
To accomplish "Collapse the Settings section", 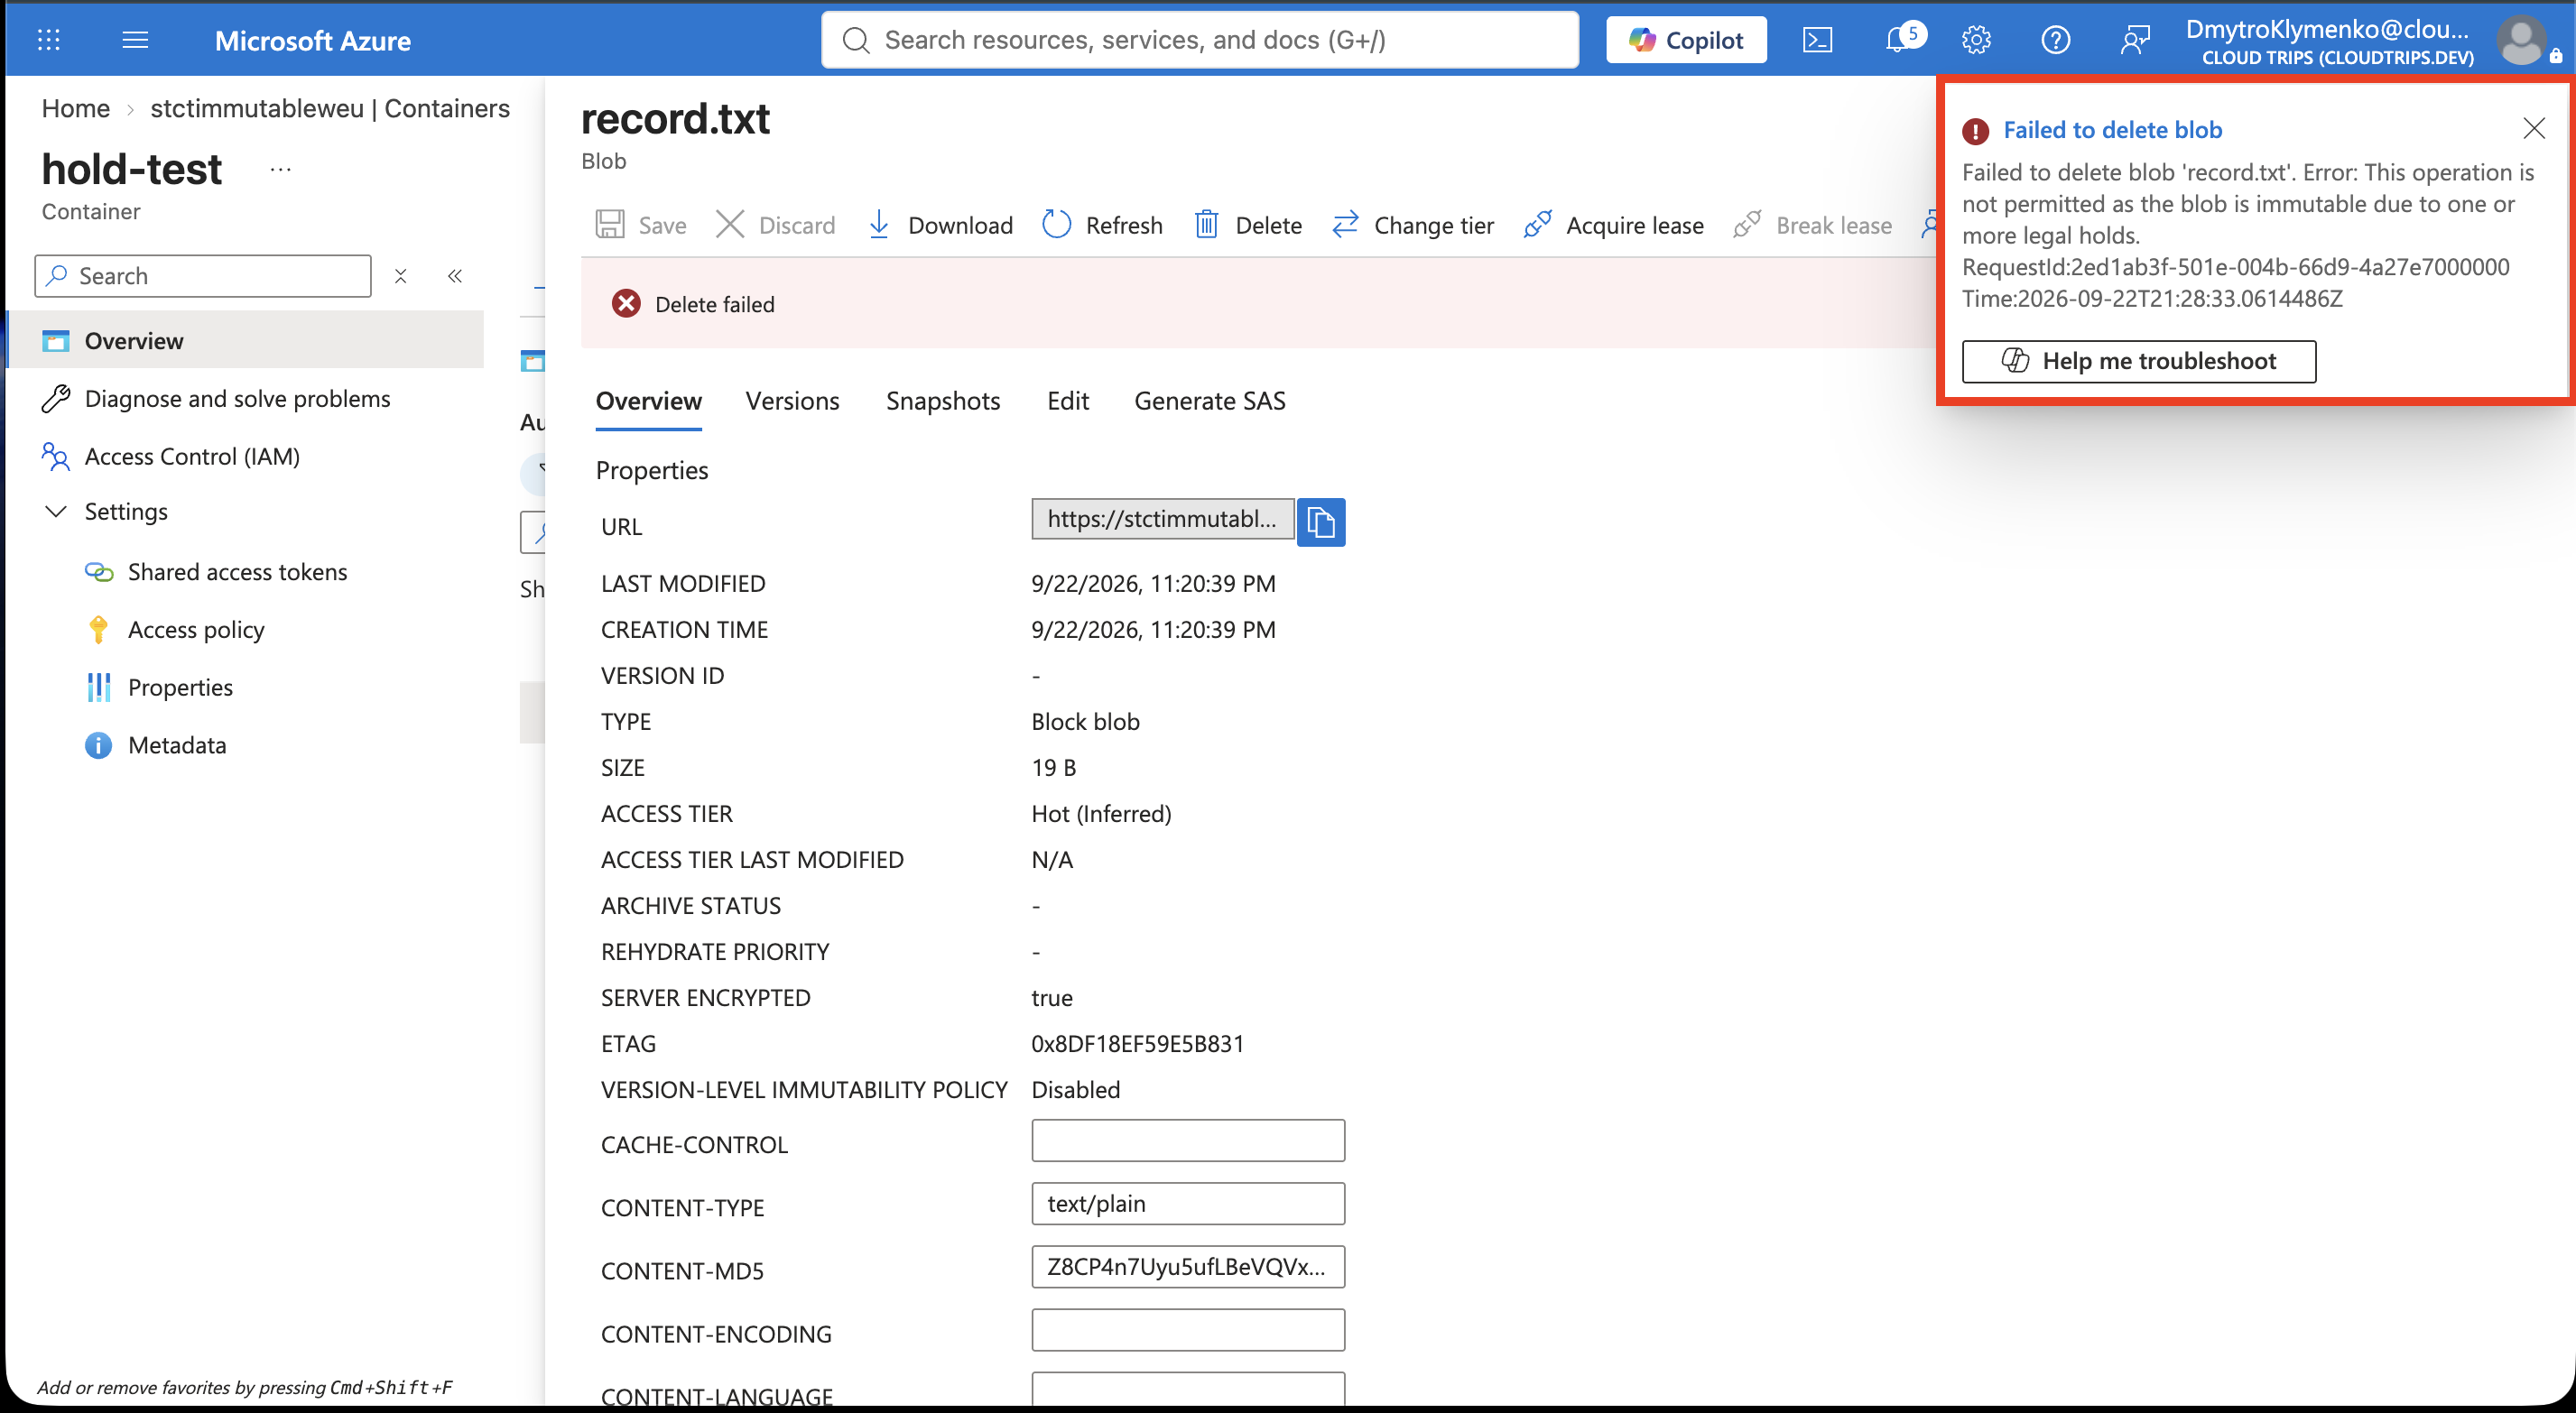I will (56, 512).
